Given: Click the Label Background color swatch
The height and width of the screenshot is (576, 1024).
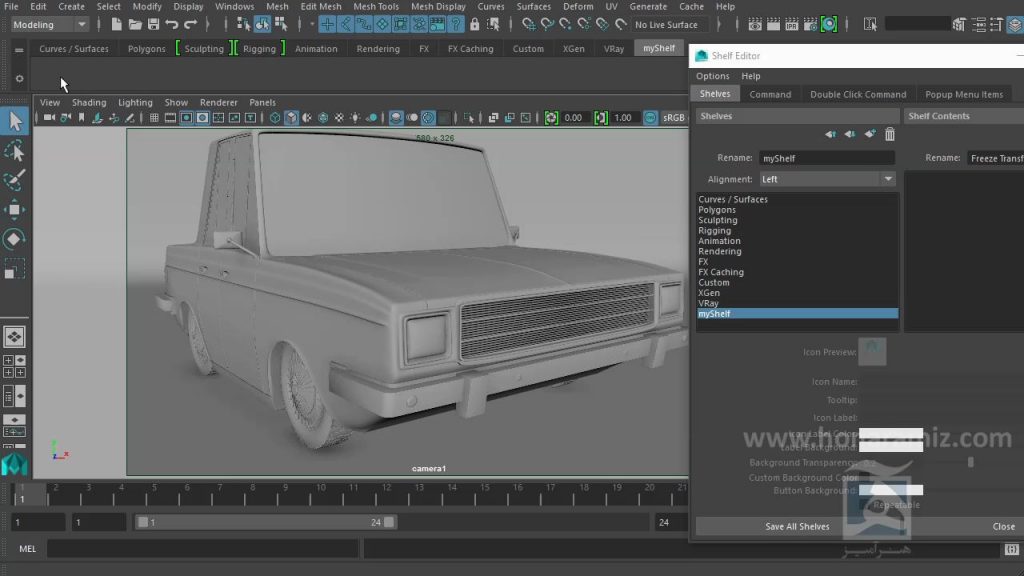Looking at the screenshot, I should click(891, 447).
